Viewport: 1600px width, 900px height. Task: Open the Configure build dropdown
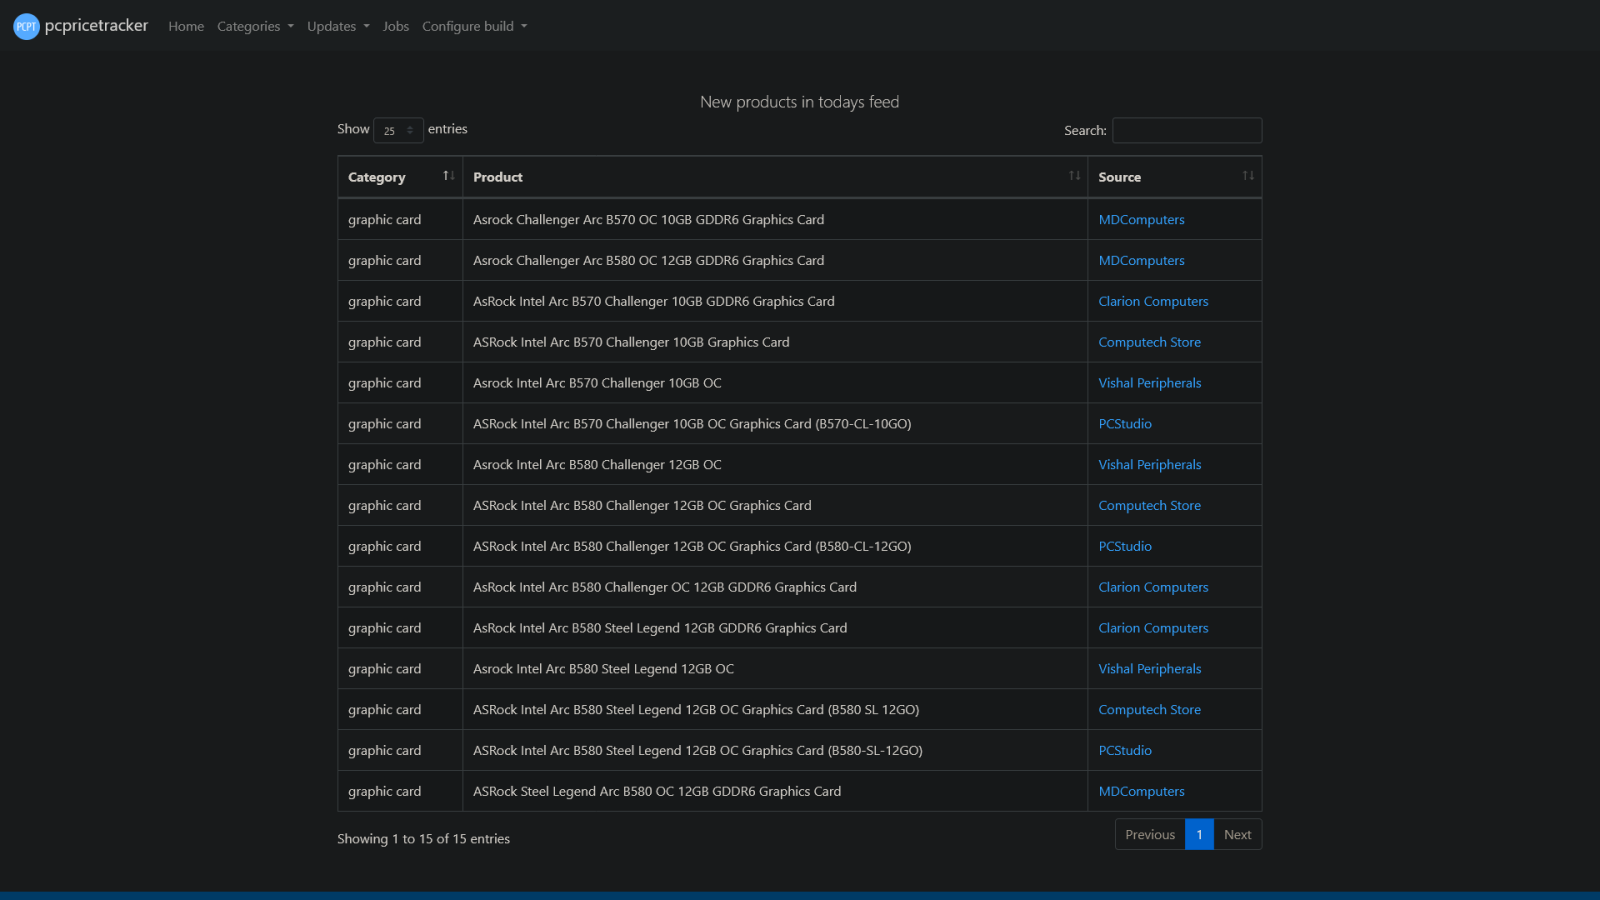(x=474, y=26)
